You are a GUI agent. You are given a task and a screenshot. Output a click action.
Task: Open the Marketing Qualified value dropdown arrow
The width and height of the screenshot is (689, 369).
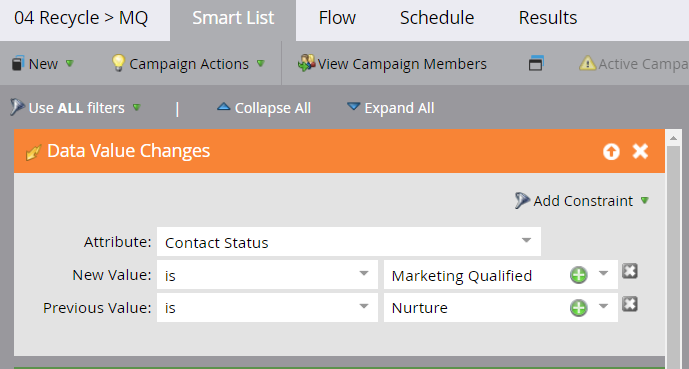point(603,274)
